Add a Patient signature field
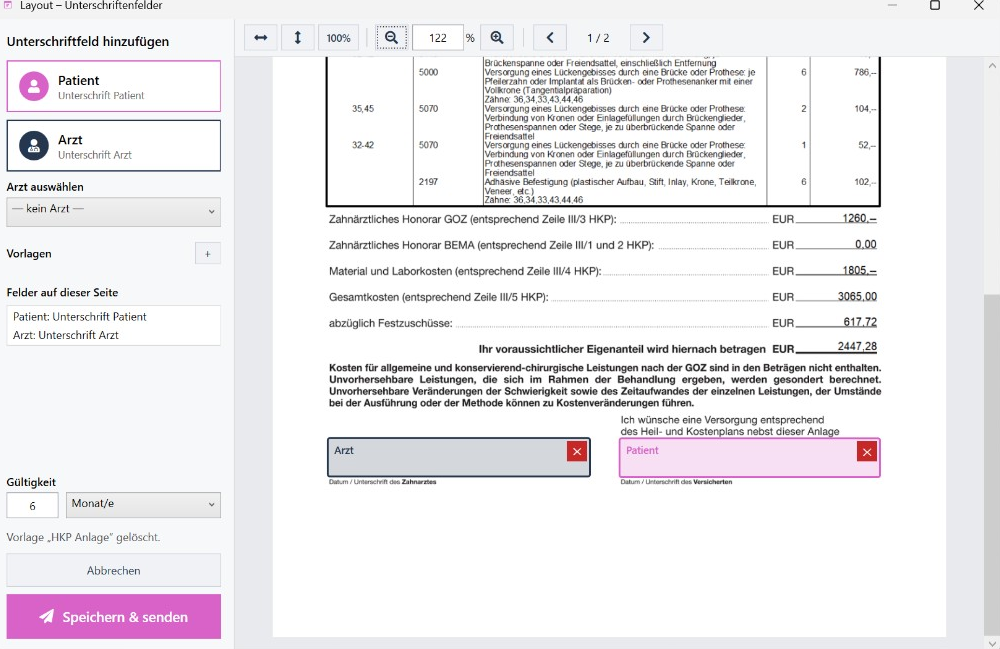 pyautogui.click(x=114, y=86)
